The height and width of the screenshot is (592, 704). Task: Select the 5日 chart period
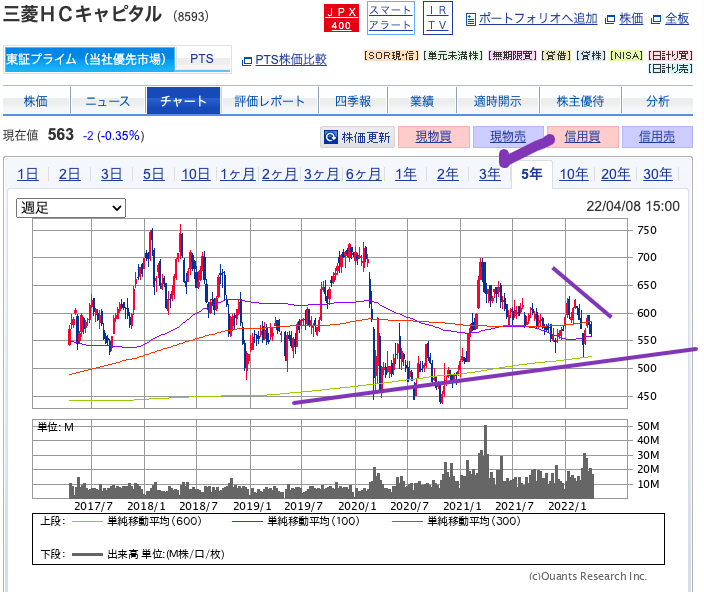[x=154, y=174]
